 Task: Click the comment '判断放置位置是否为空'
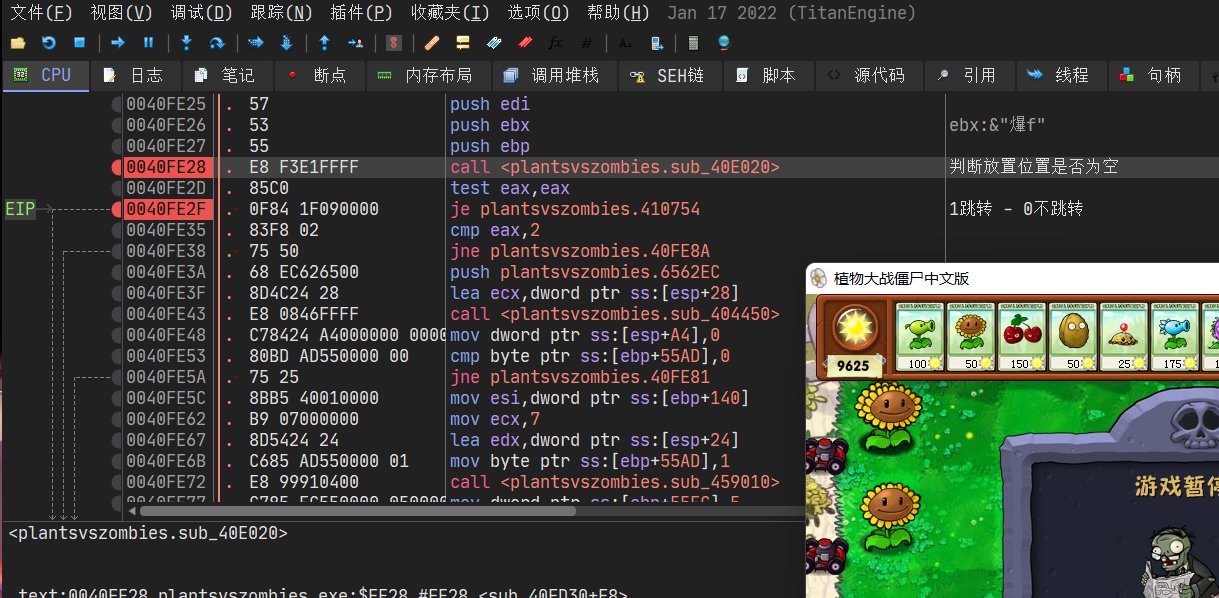pos(1034,167)
